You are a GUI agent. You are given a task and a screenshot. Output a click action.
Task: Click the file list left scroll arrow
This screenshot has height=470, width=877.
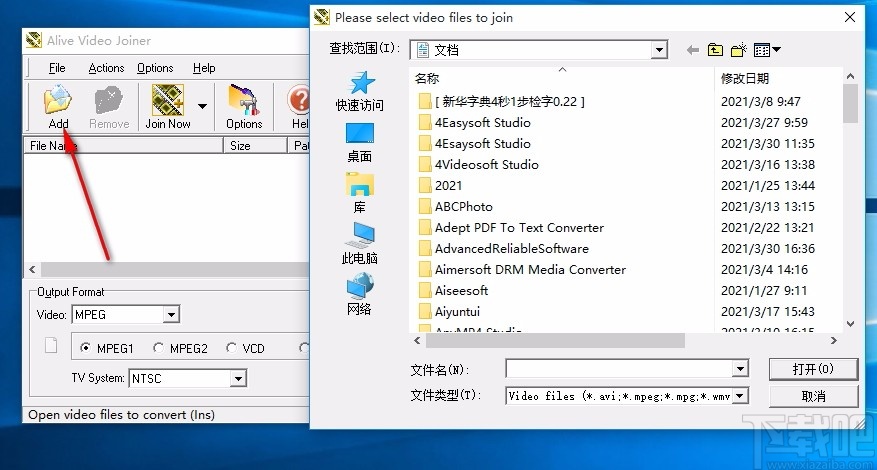point(32,270)
